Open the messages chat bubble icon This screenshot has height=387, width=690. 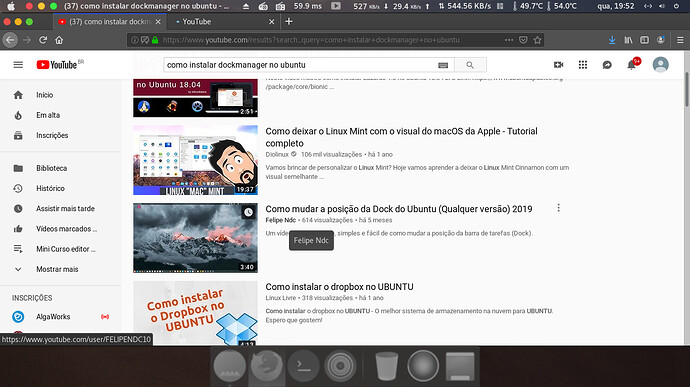point(607,65)
